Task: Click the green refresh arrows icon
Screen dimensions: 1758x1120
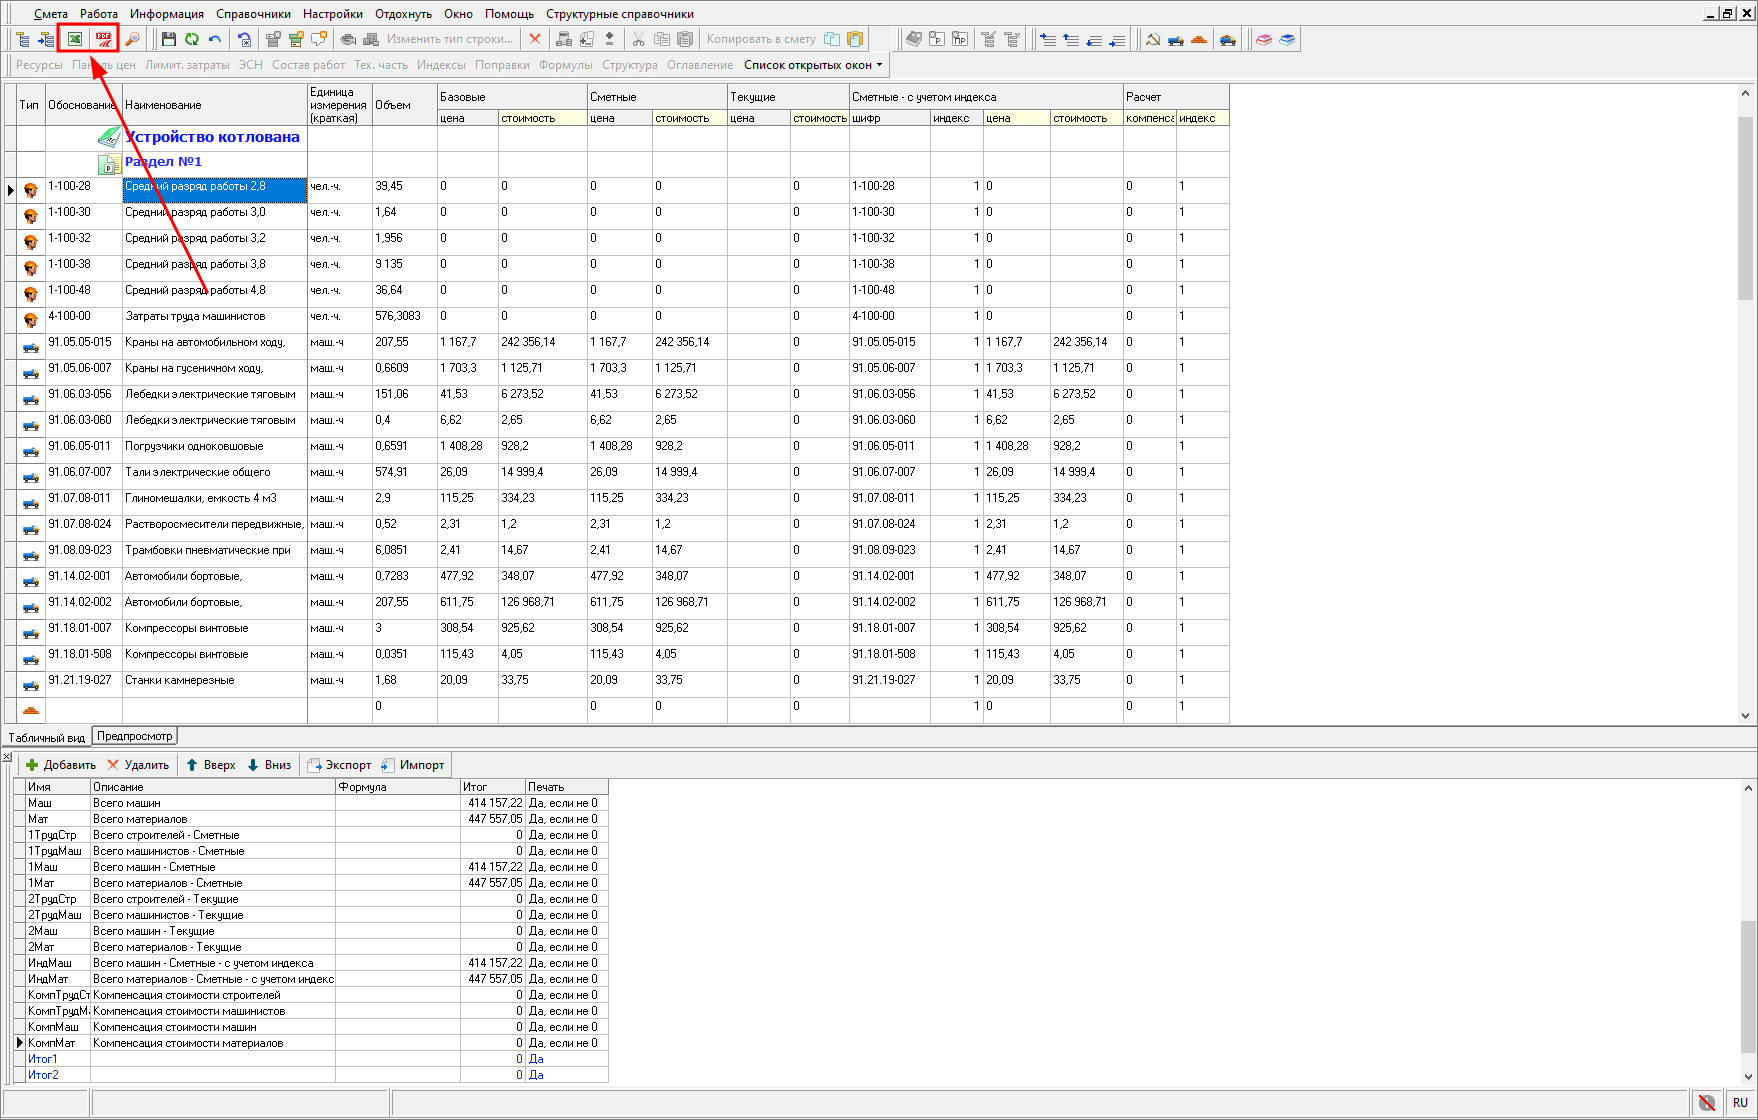Action: [x=191, y=39]
